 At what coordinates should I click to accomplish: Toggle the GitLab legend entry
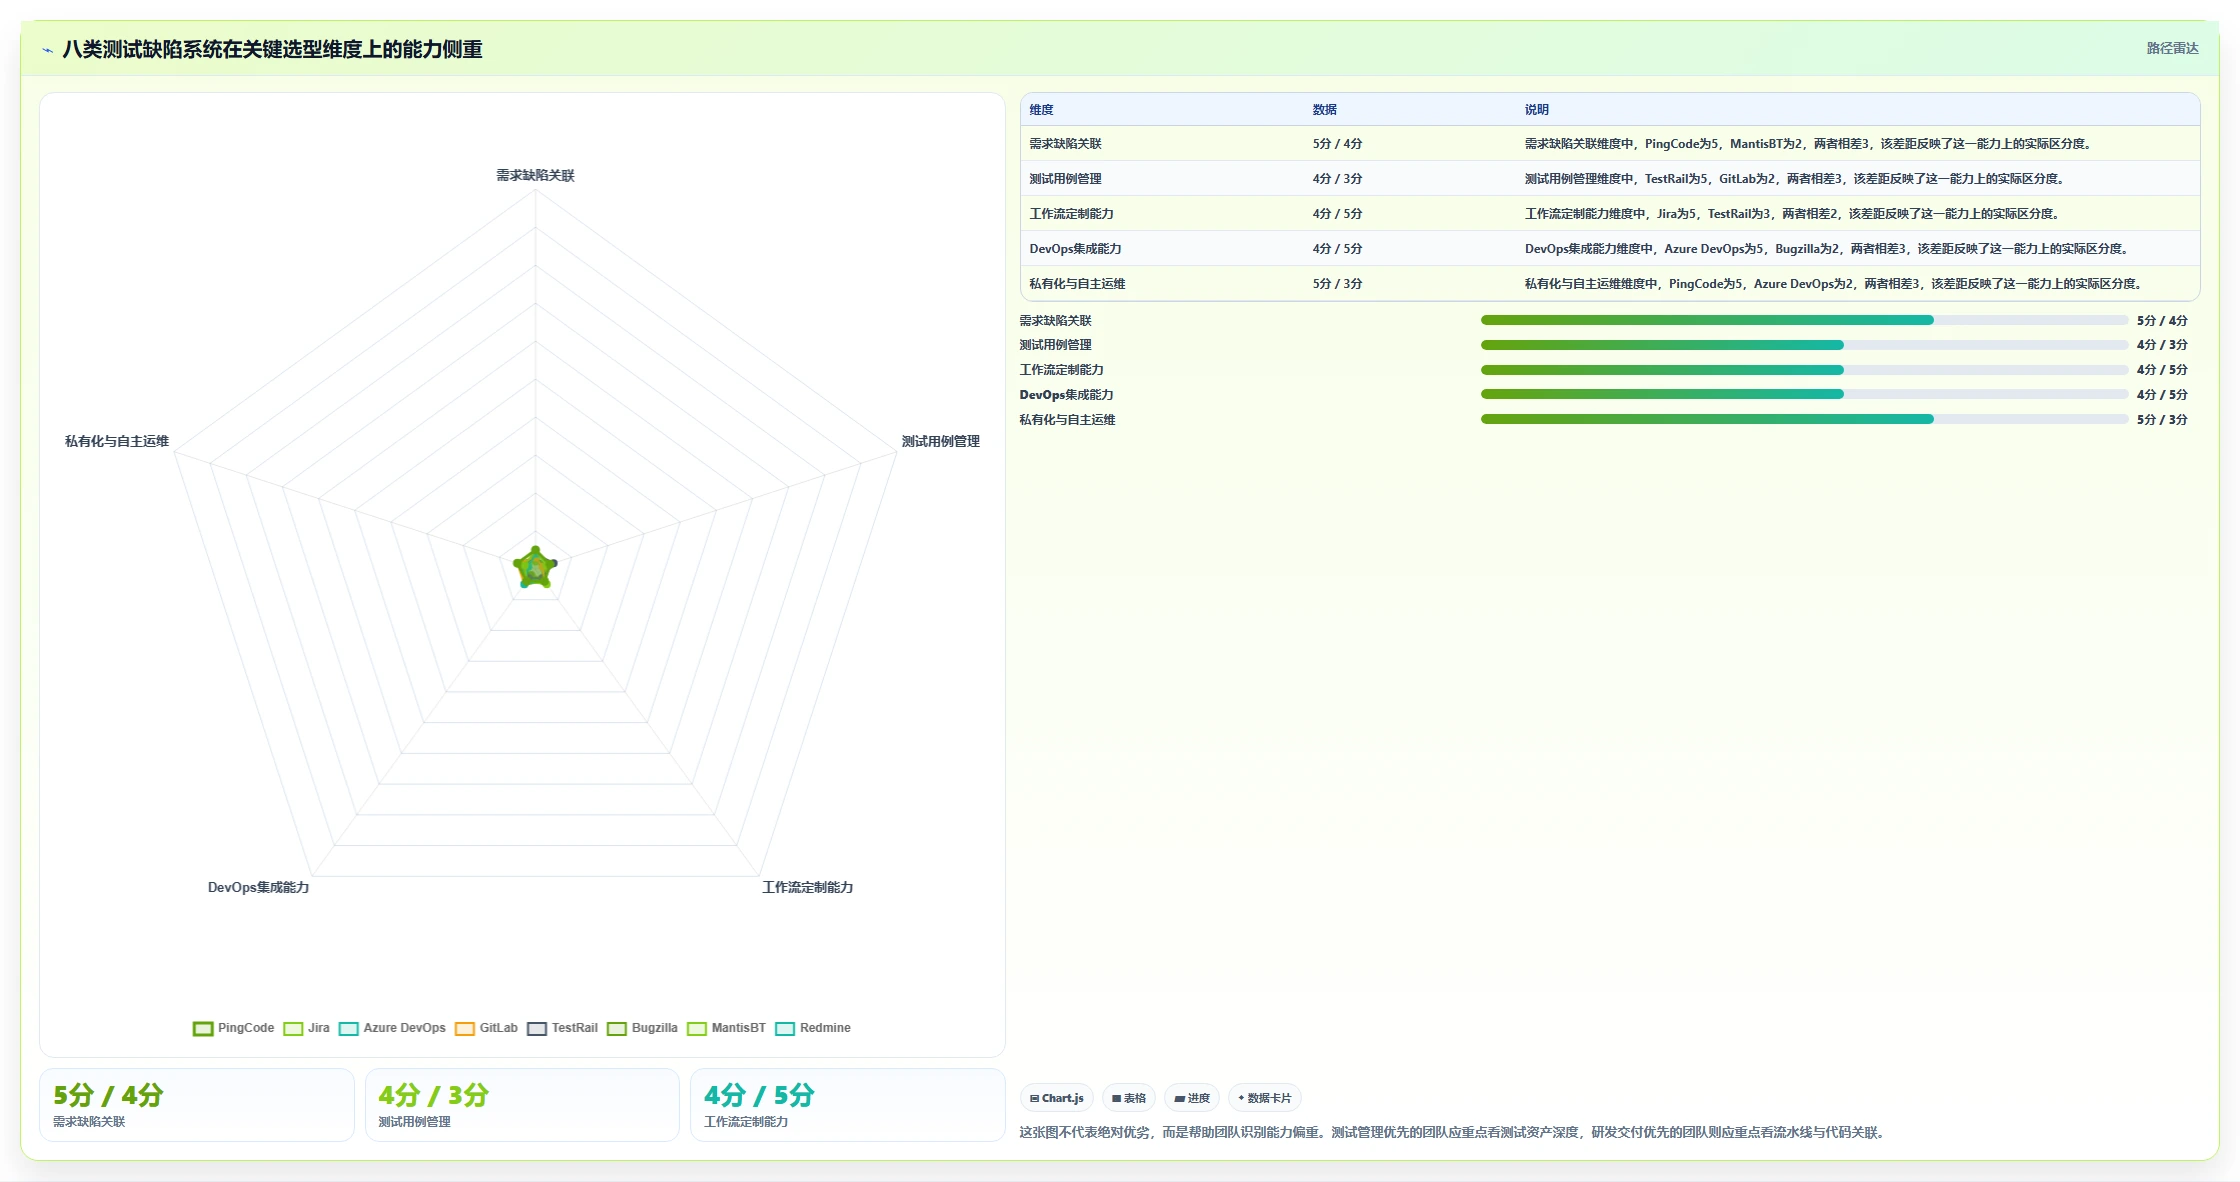(x=486, y=1028)
